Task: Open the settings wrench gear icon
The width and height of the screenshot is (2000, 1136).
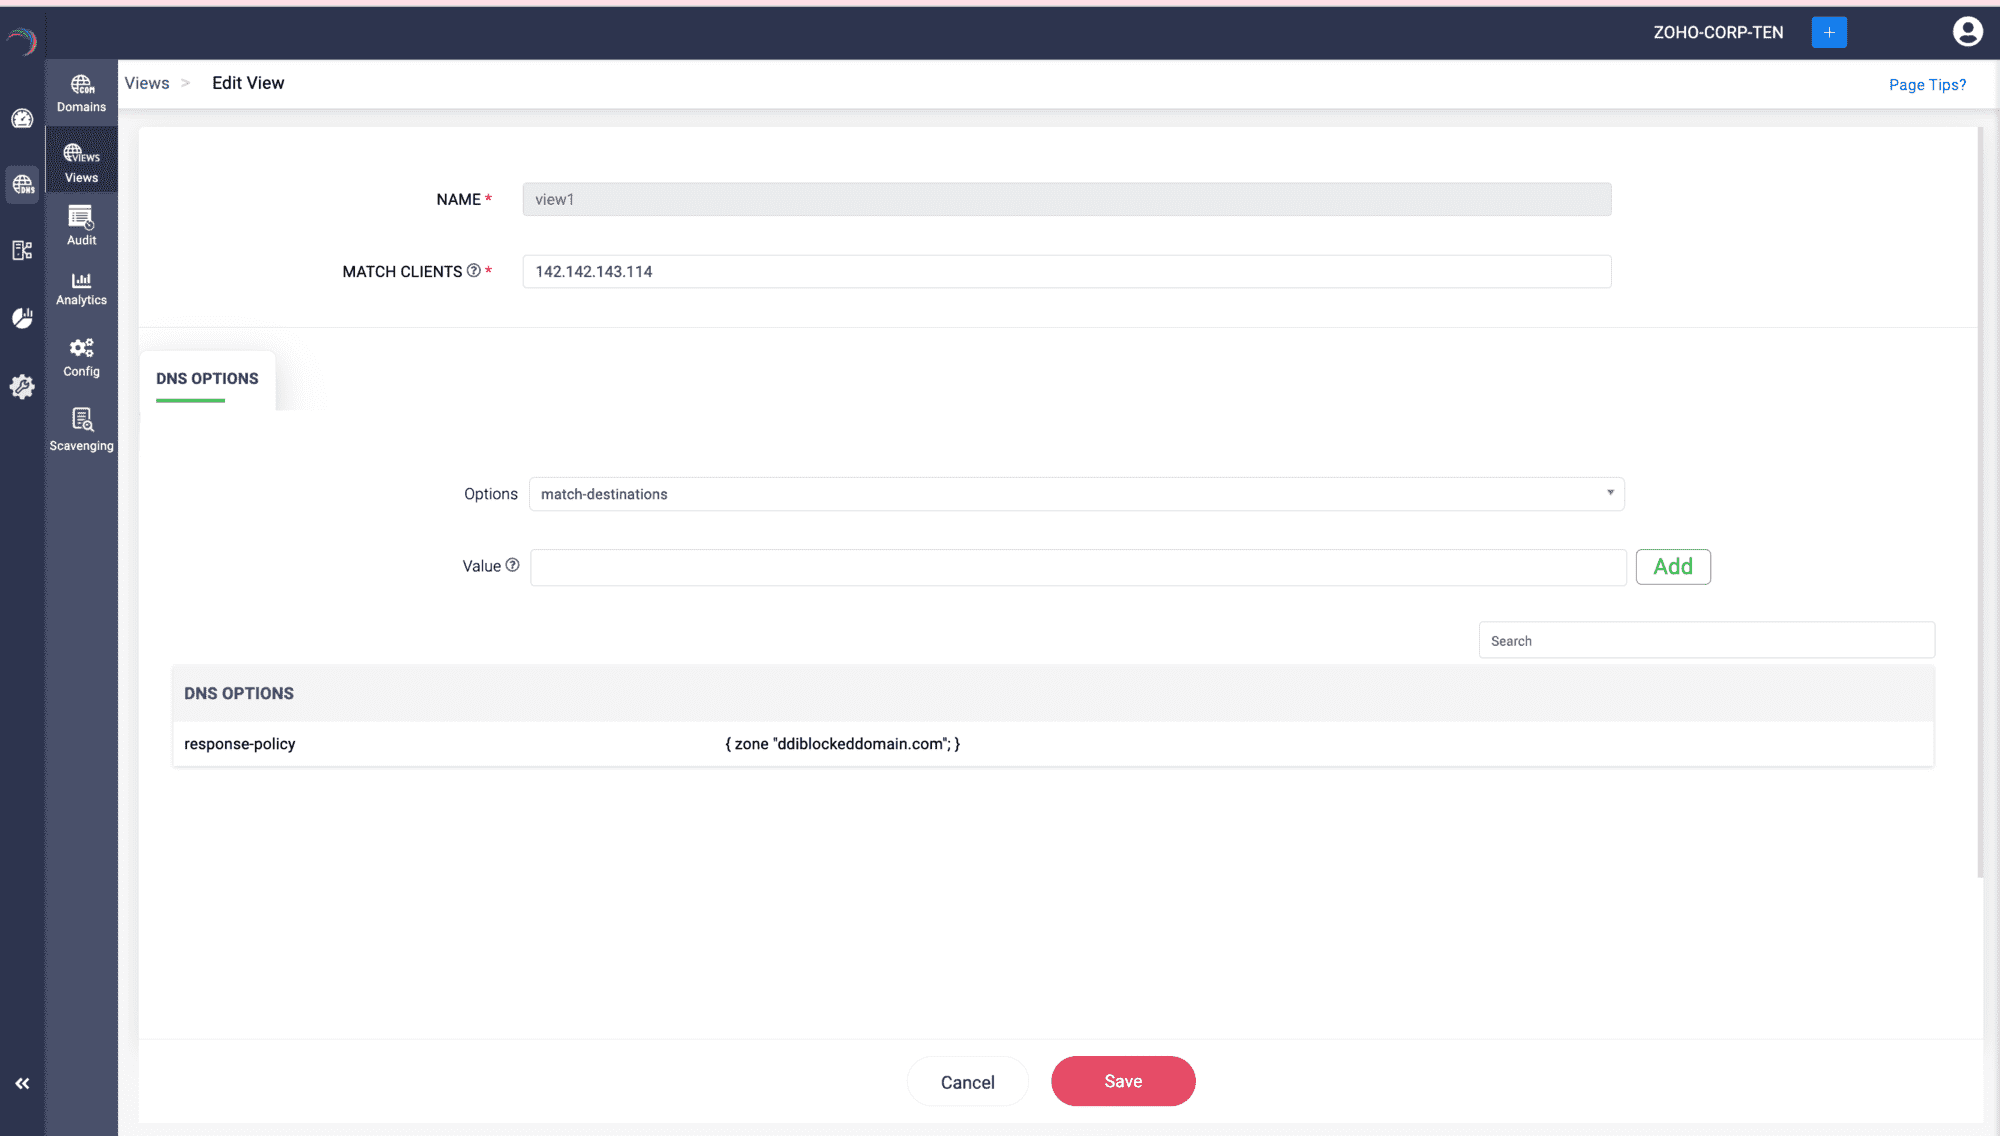Action: (22, 387)
